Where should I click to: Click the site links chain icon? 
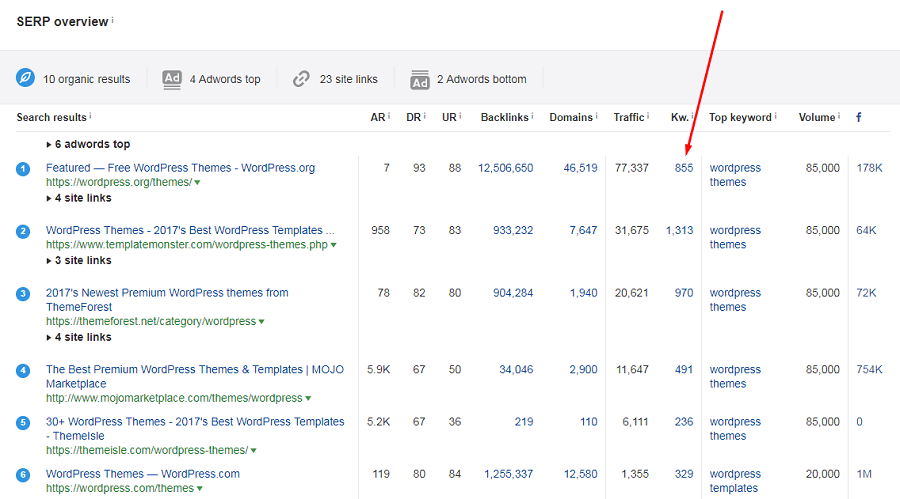[x=301, y=79]
